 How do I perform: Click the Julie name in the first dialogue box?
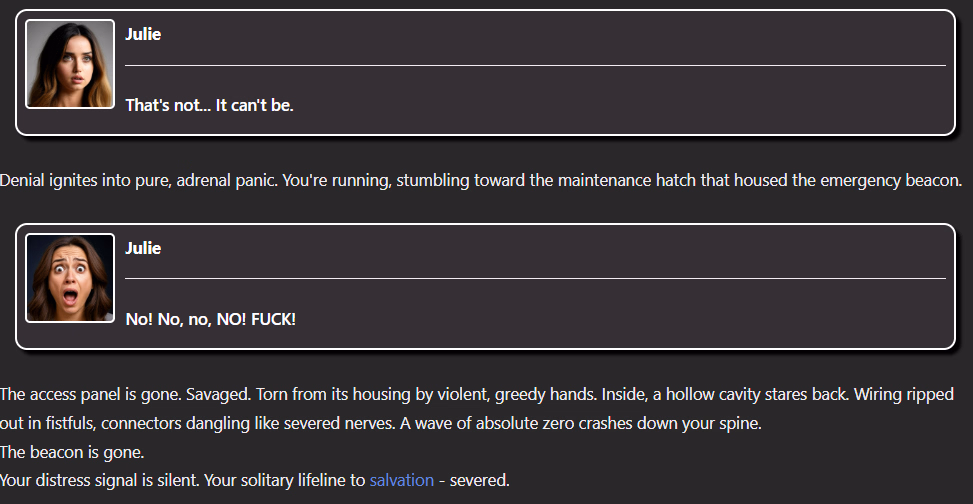click(143, 34)
